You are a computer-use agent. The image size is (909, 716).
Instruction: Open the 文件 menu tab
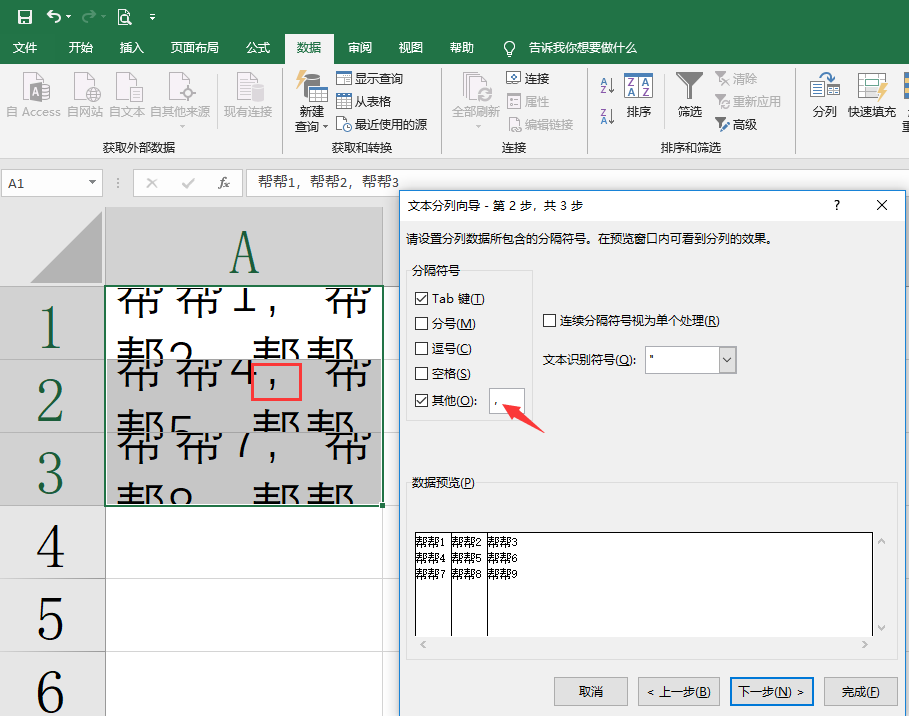[25, 48]
